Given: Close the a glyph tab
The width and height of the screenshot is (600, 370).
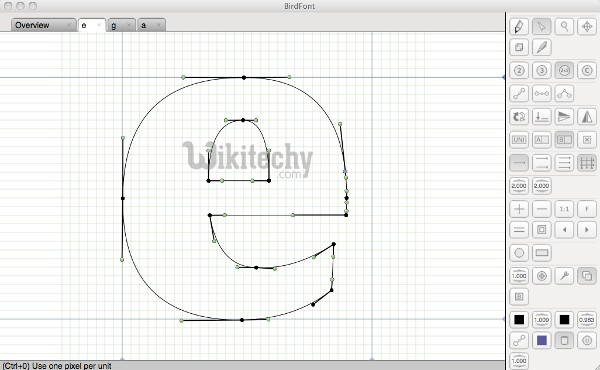Looking at the screenshot, I should pyautogui.click(x=158, y=25).
